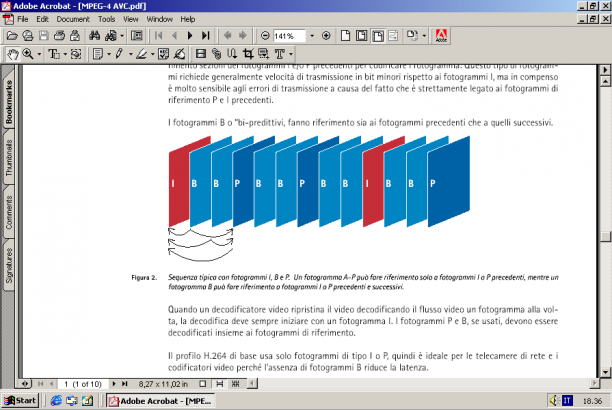Image resolution: width=612 pixels, height=410 pixels.
Task: Select the Hand tool
Action: pos(13,54)
